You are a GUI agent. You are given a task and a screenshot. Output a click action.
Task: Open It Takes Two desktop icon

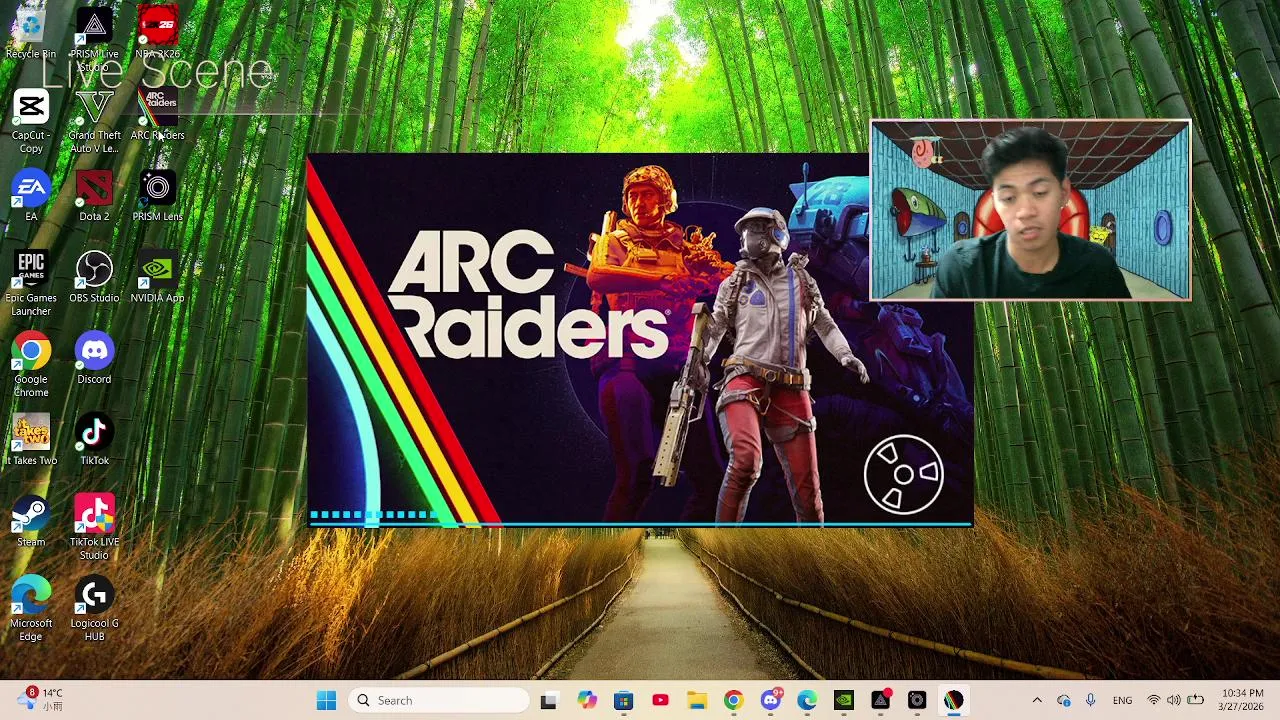click(31, 441)
